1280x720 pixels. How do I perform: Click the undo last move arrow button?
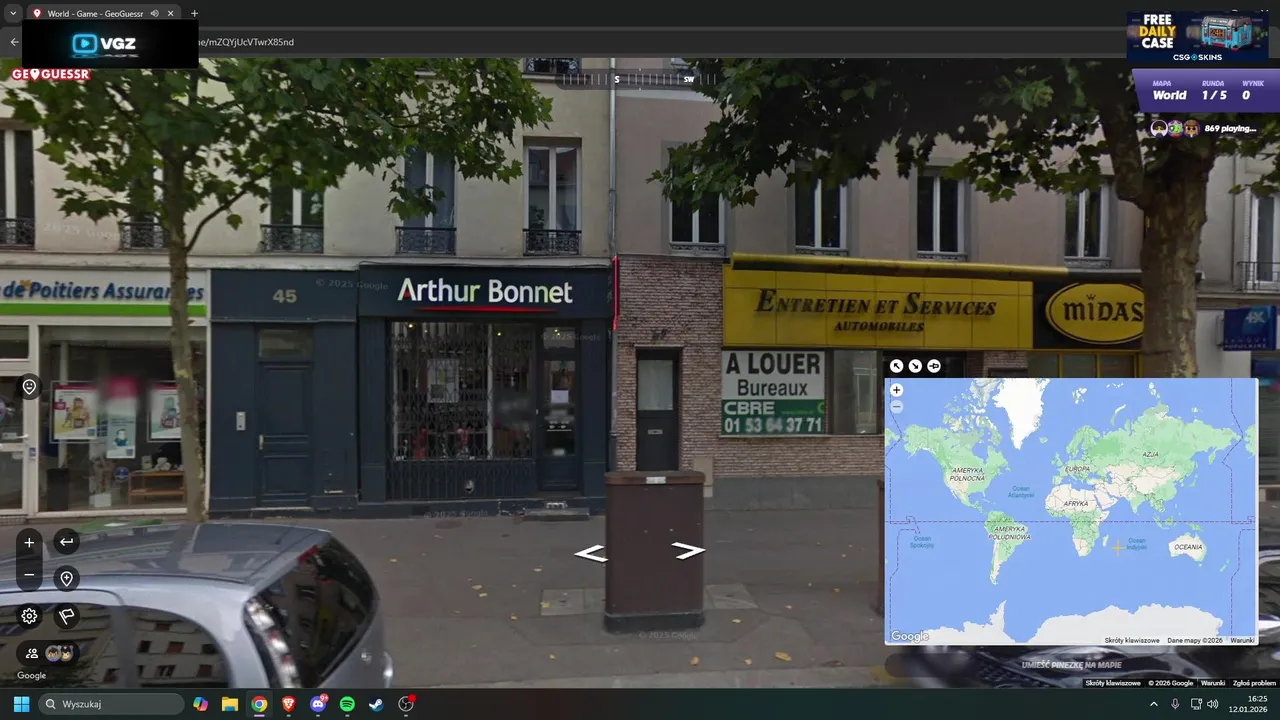[66, 542]
